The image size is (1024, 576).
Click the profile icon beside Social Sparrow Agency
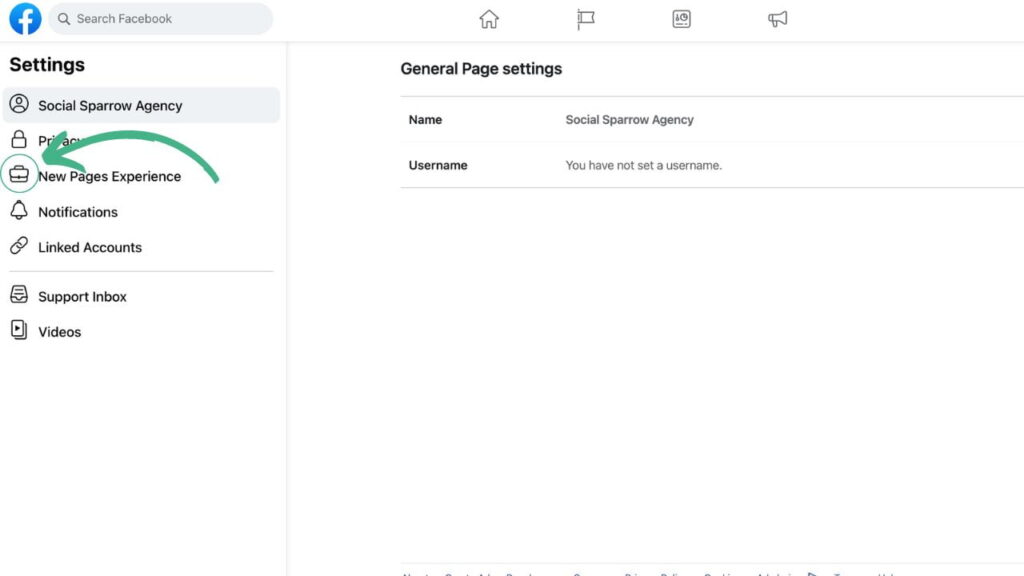click(19, 104)
